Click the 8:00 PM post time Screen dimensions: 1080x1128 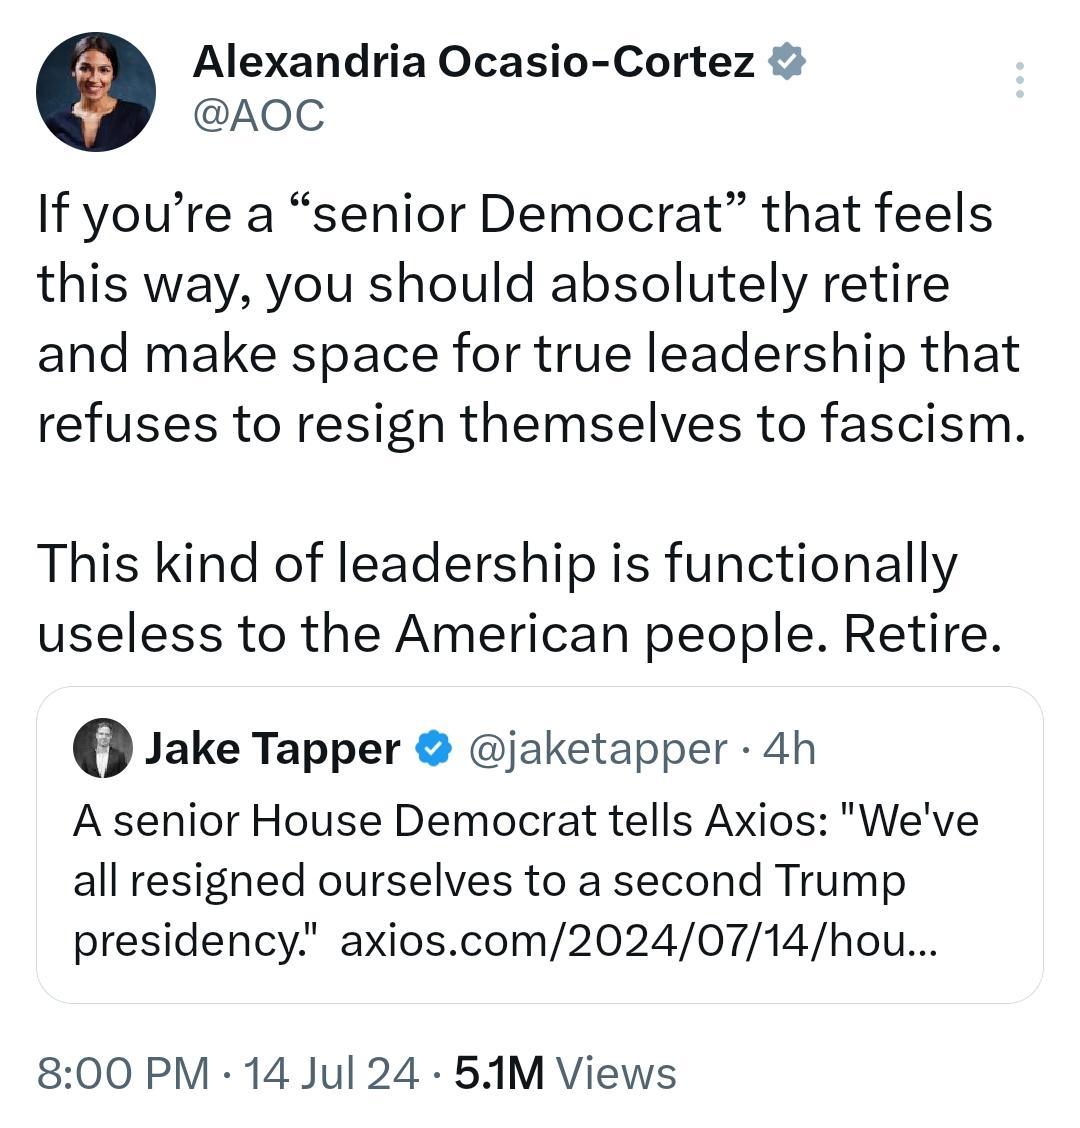[x=124, y=1073]
